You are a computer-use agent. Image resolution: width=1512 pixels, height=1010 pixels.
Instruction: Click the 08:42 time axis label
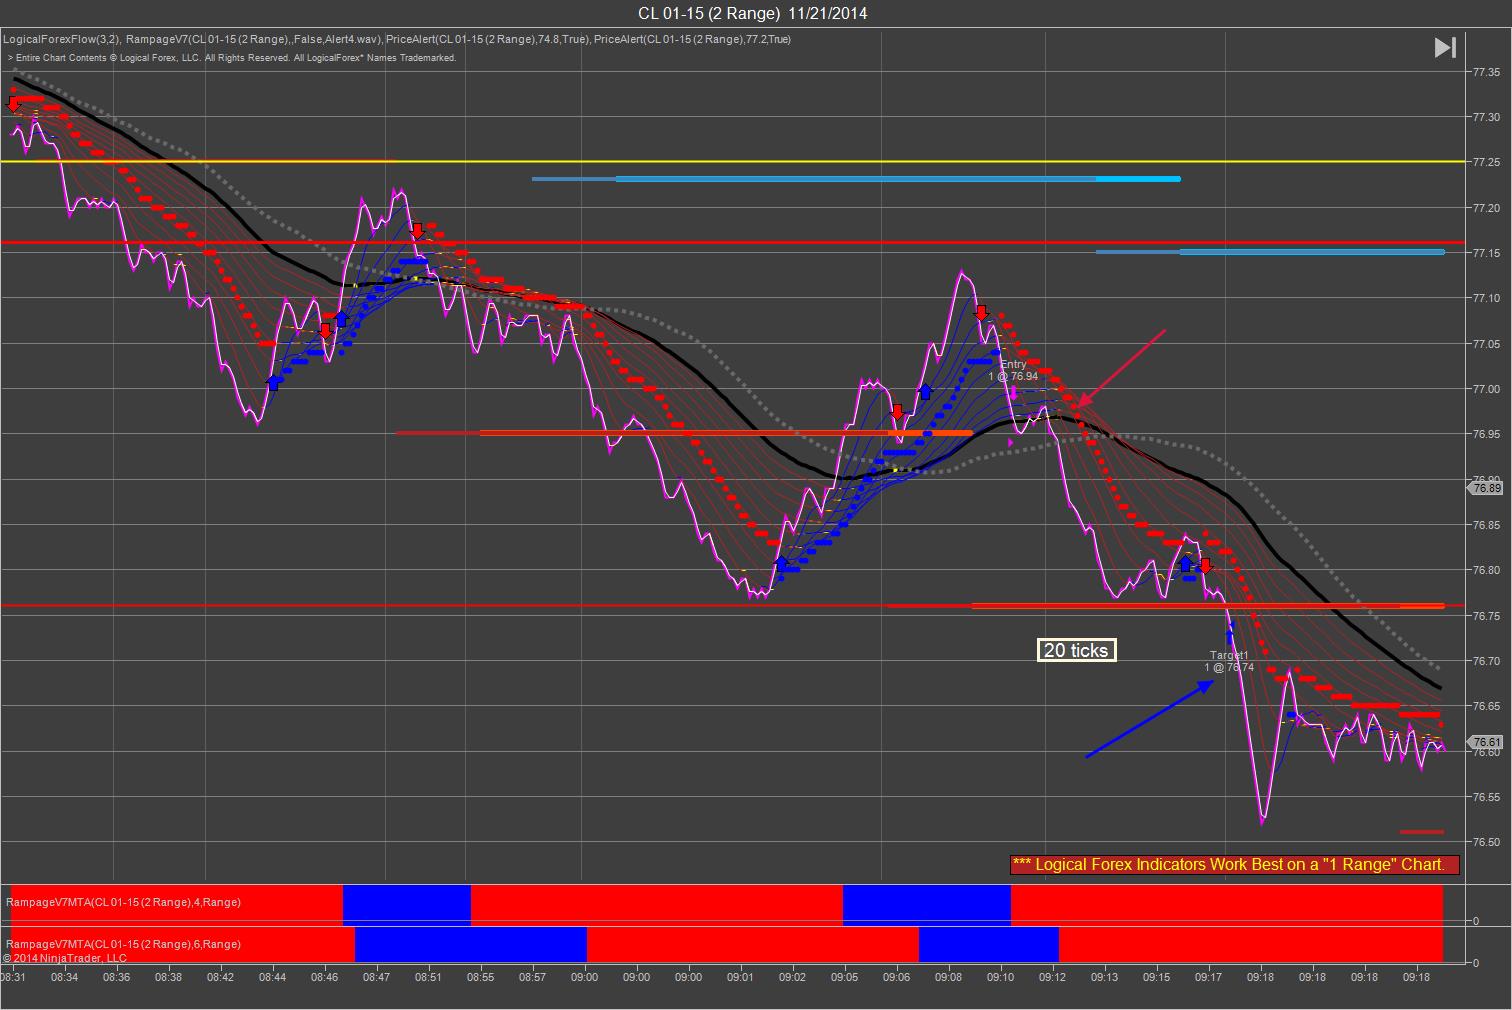[221, 977]
